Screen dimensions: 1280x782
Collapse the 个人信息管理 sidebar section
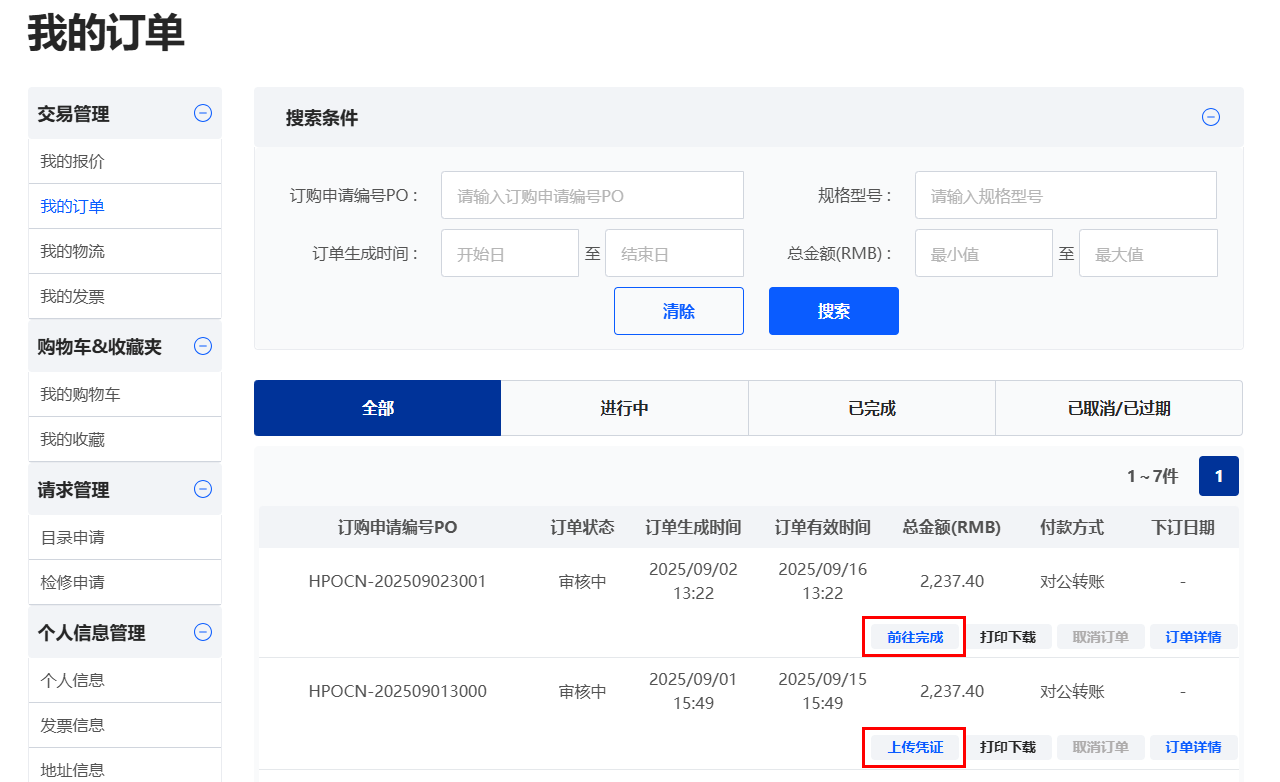click(x=203, y=632)
